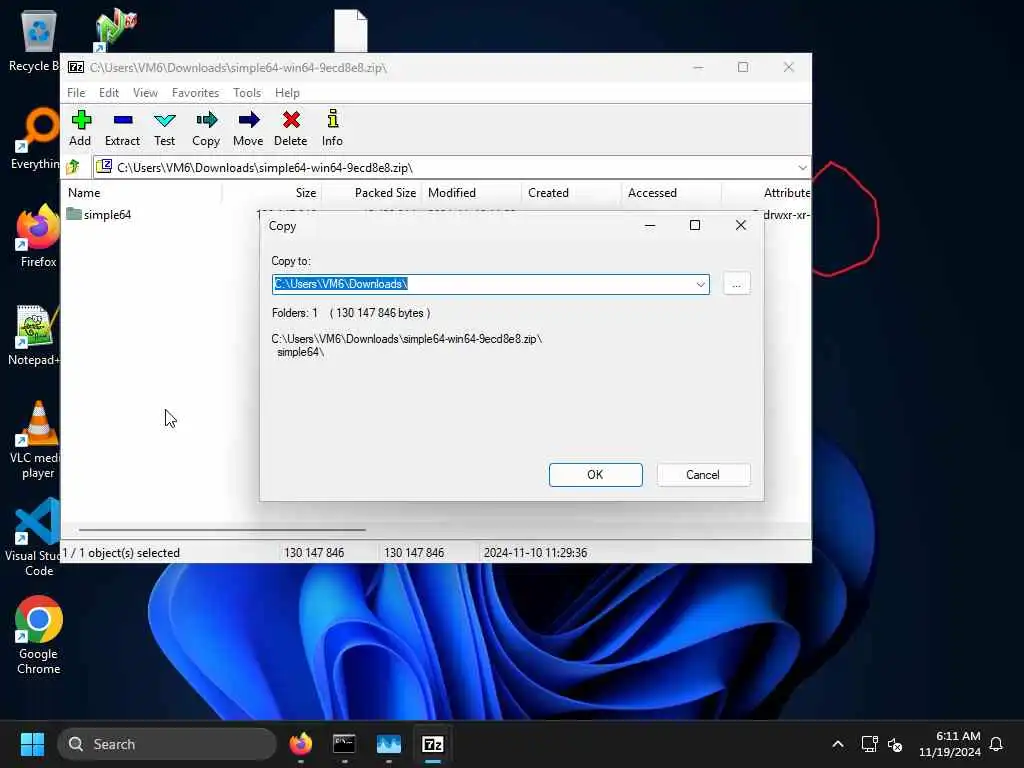Viewport: 1024px width, 768px height.
Task: Click the browse (...) button
Action: click(737, 284)
